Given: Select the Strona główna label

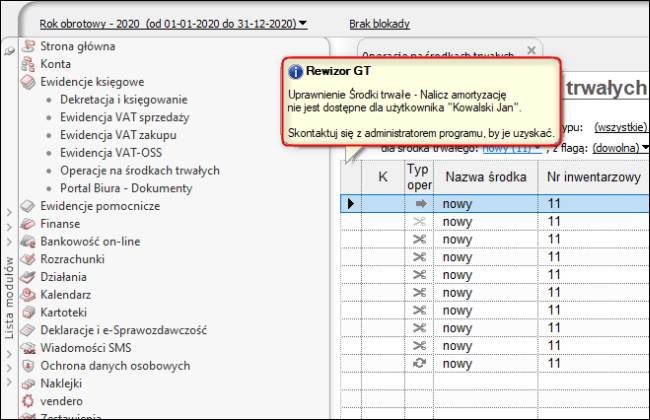Looking at the screenshot, I should pos(78,46).
